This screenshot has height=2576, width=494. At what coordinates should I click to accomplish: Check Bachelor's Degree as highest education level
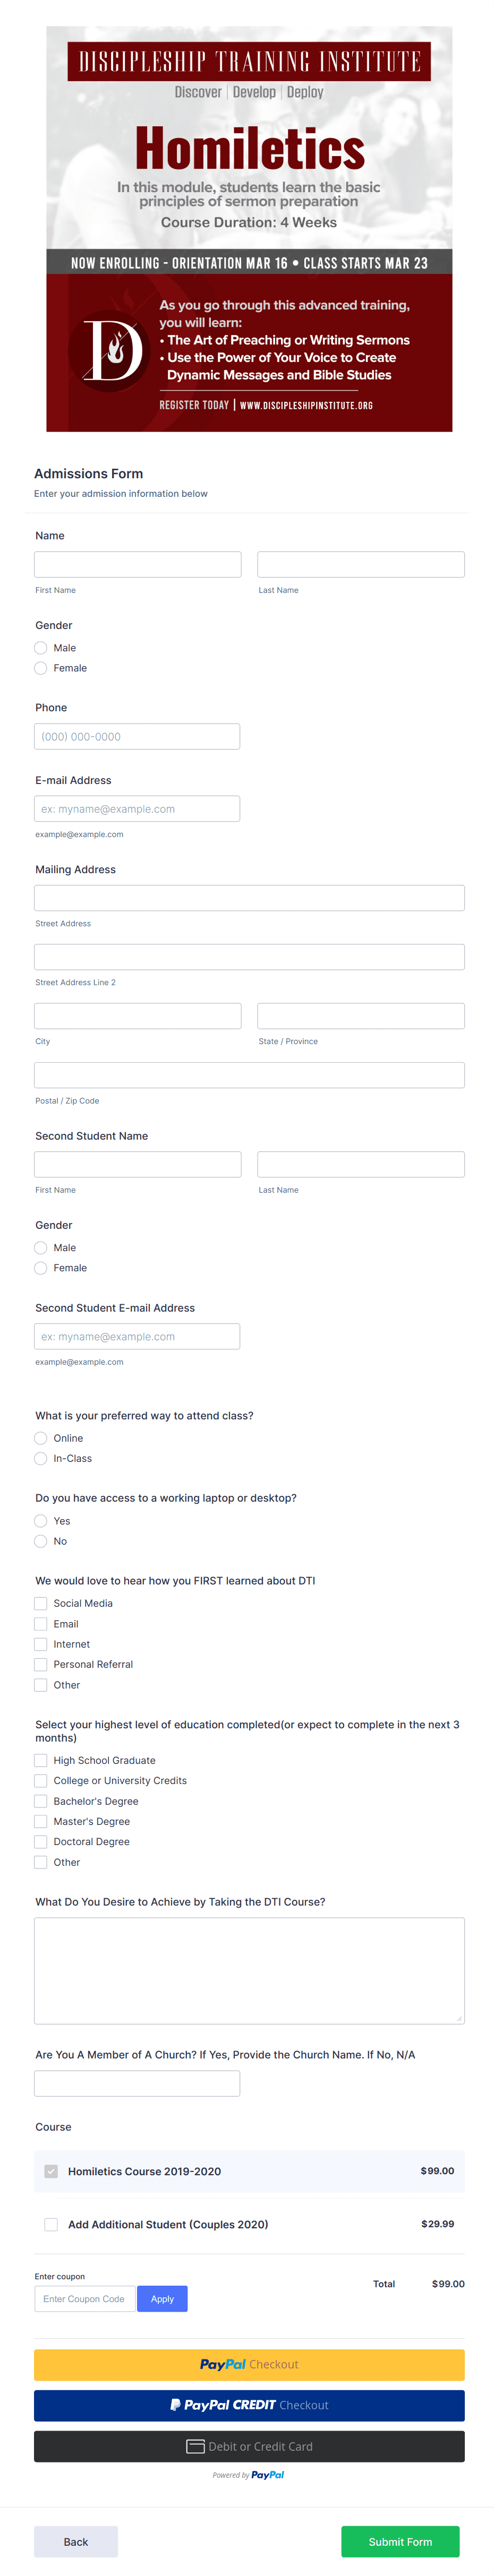(x=40, y=1801)
